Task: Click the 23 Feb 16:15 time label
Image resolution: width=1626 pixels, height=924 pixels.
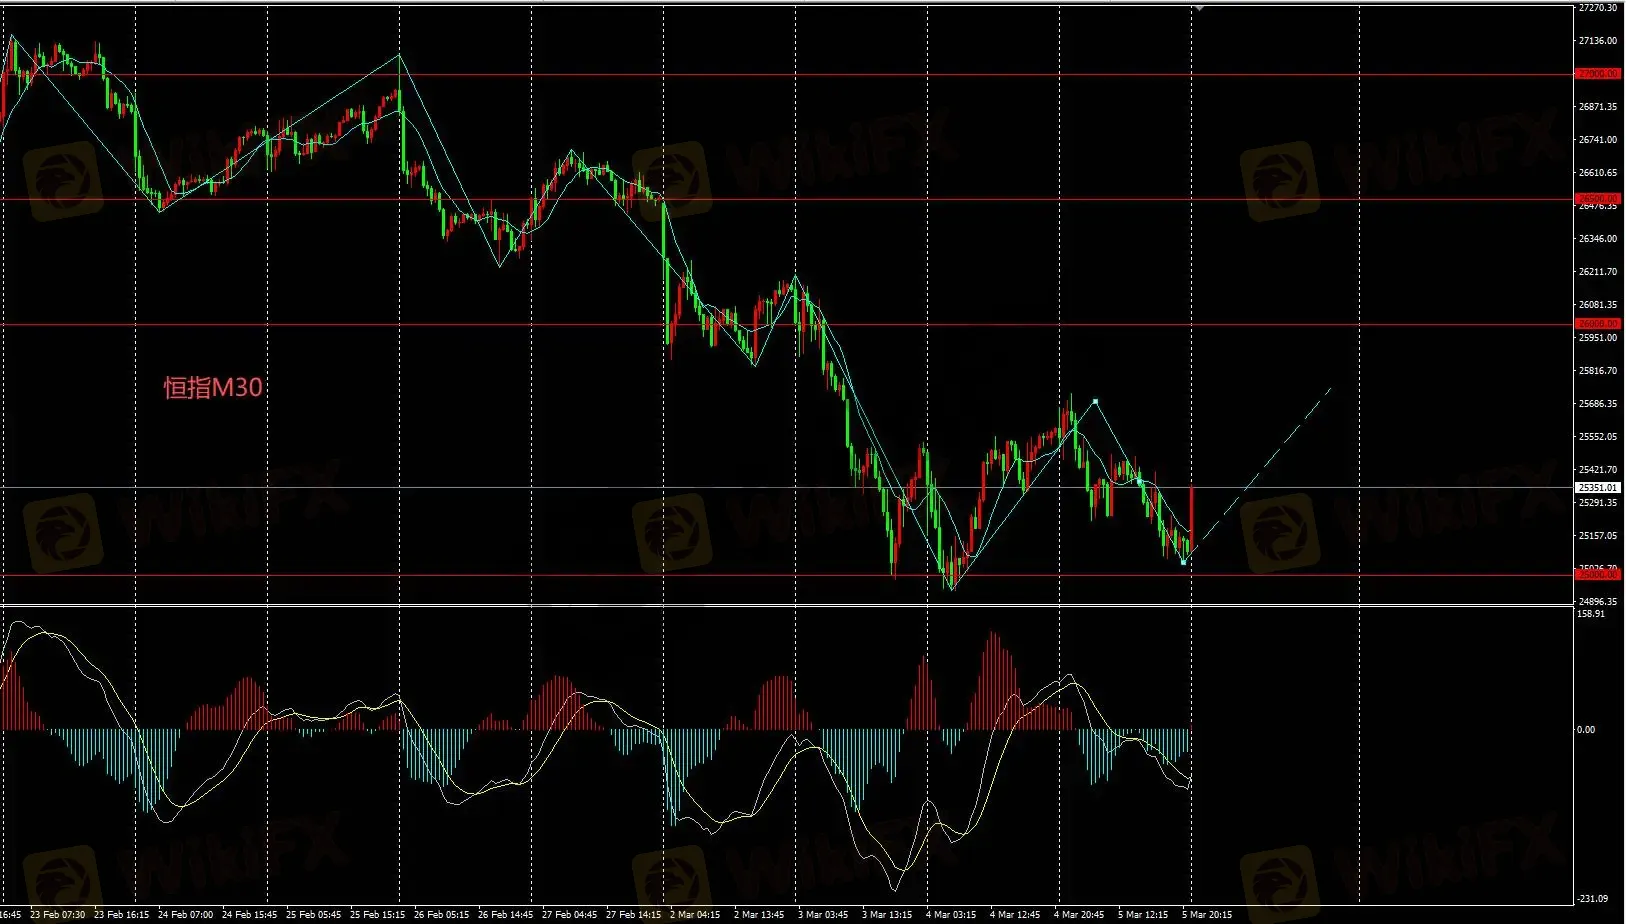Action: [122, 915]
